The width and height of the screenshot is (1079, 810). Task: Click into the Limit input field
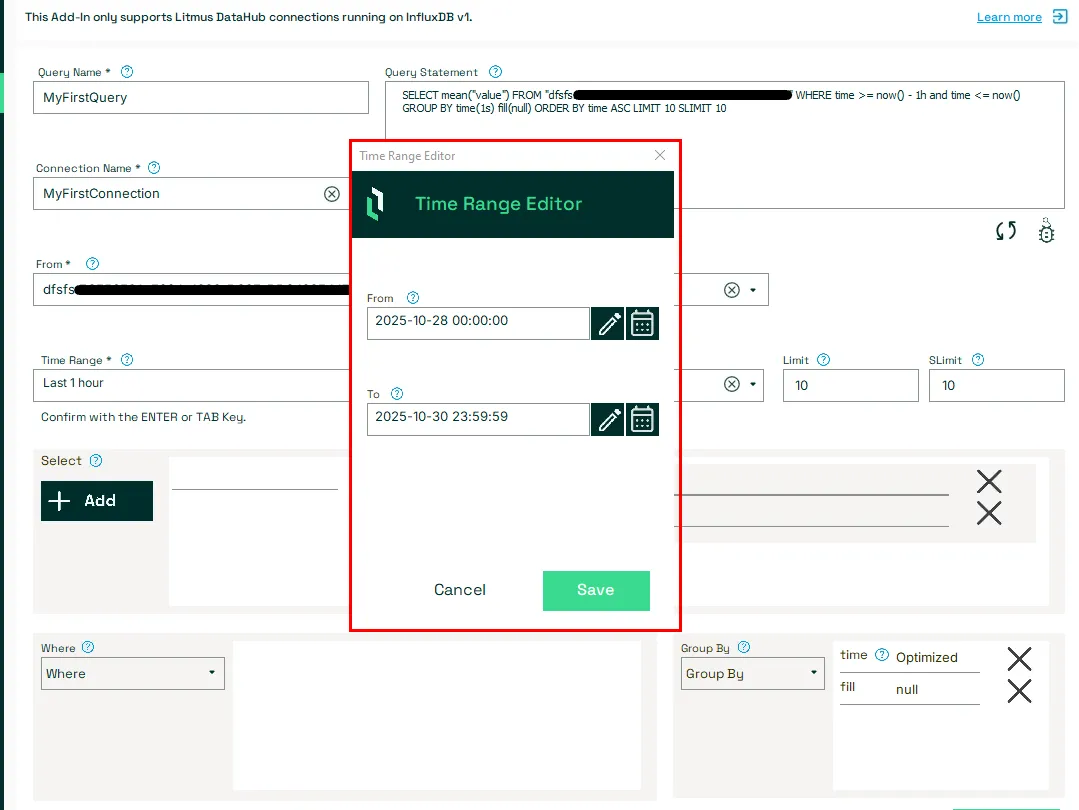851,385
